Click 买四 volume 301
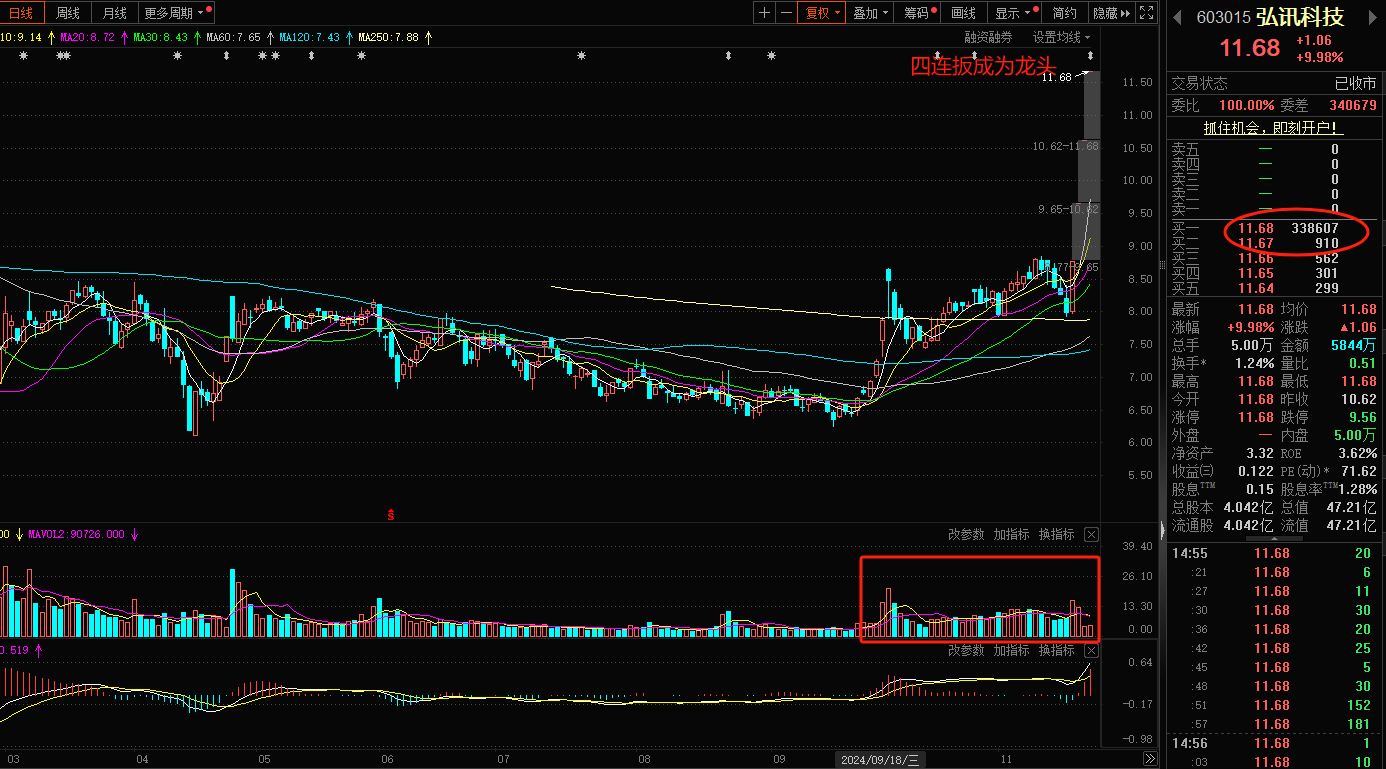Screen dimensions: 1386x769 1327,273
